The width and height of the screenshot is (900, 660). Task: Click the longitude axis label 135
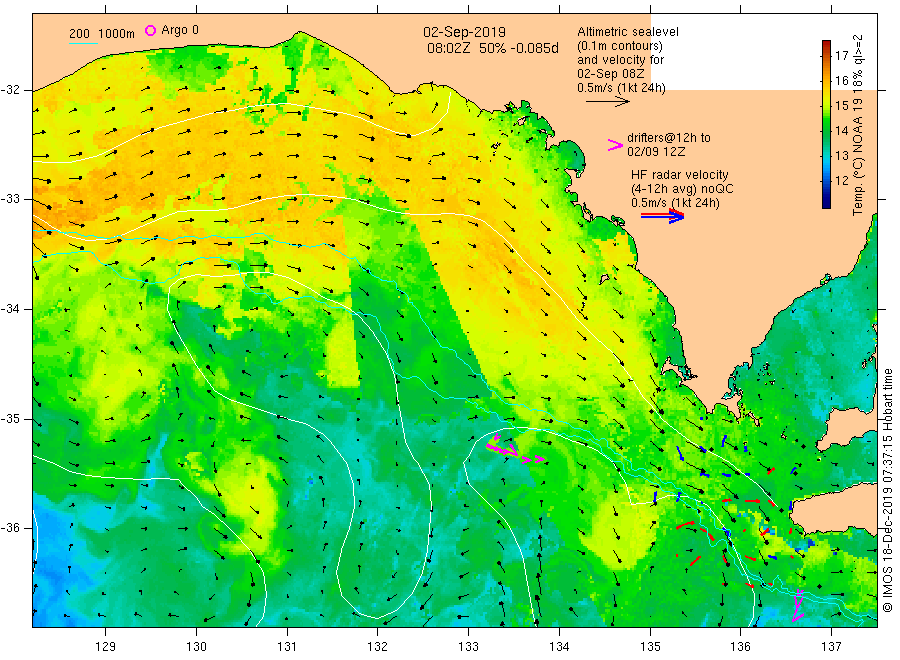click(x=650, y=647)
